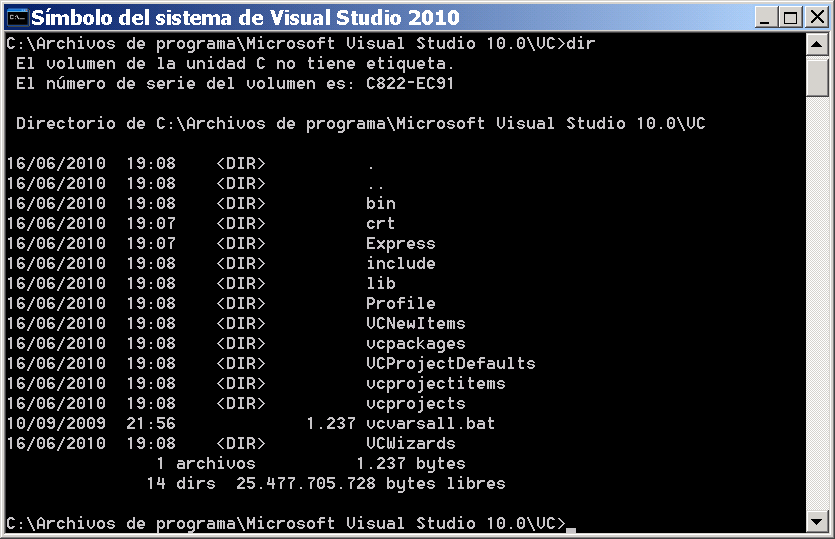Click the scrollbar down arrow
835x539 pixels.
(x=817, y=521)
